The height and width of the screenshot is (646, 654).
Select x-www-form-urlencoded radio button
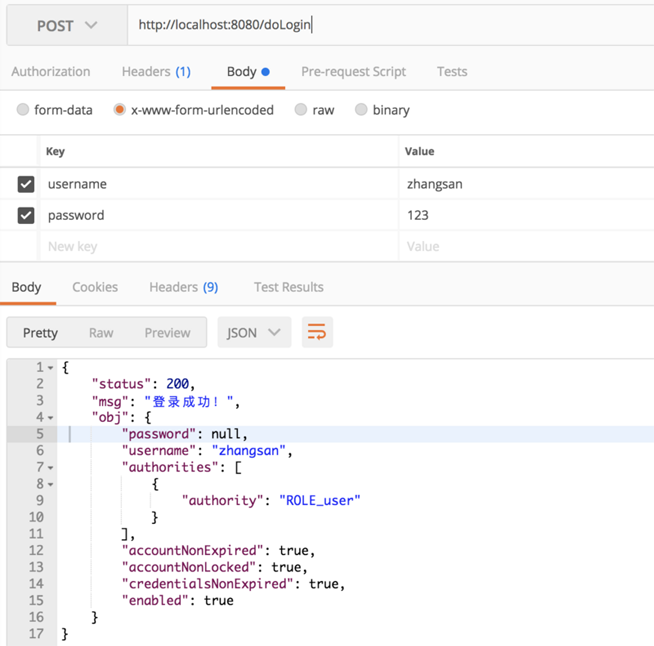[x=120, y=110]
